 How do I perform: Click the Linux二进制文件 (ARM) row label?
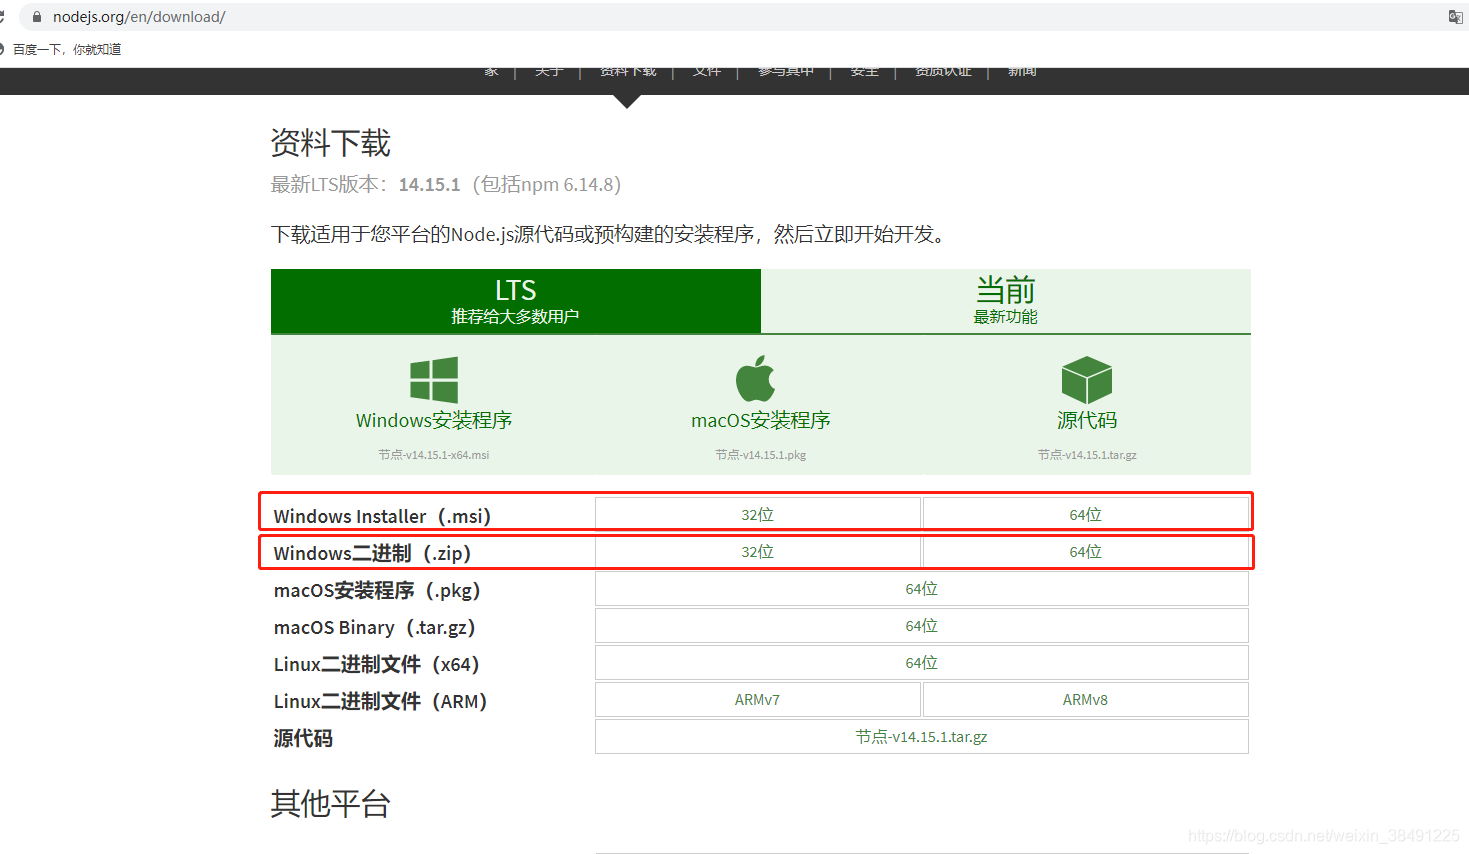(380, 701)
